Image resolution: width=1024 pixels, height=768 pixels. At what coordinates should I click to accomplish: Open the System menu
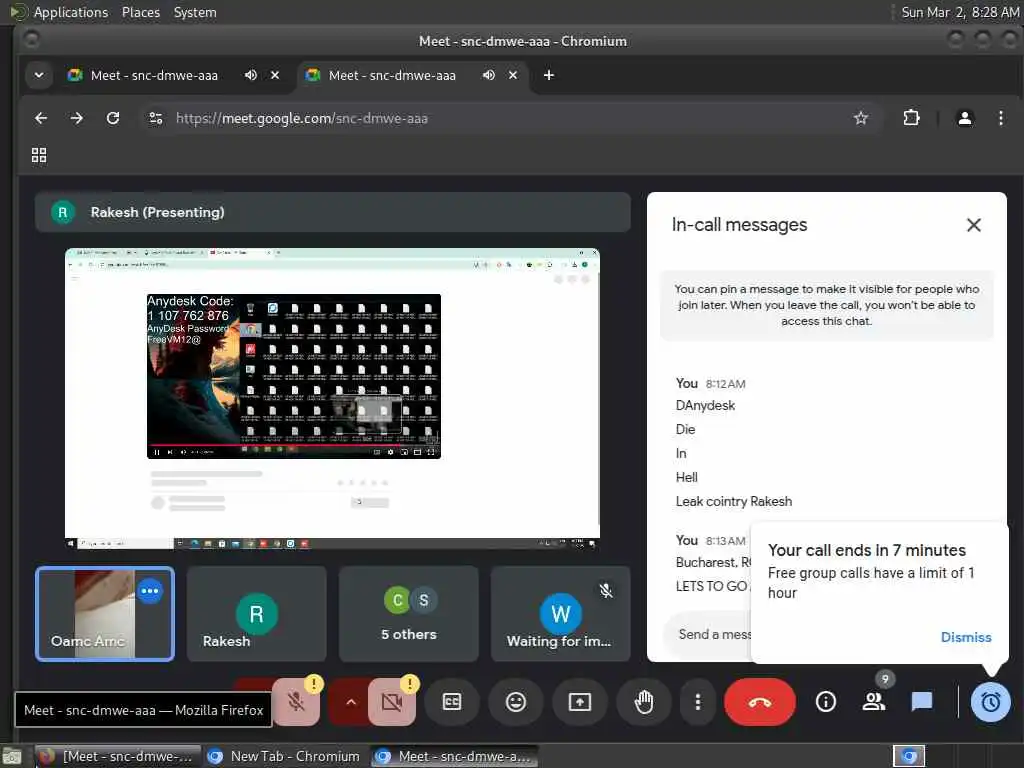coord(195,12)
